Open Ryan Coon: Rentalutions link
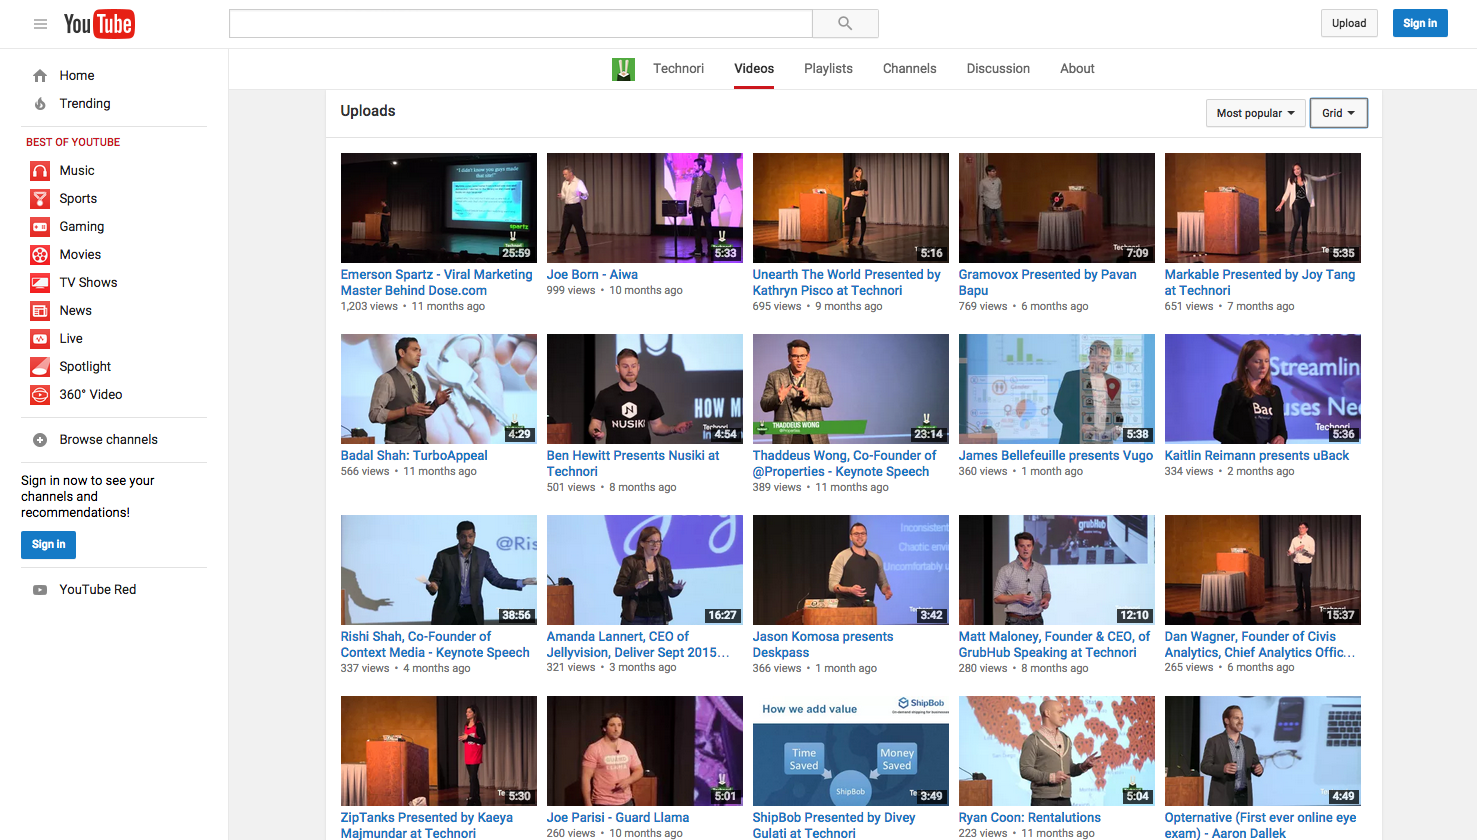This screenshot has height=840, width=1477. click(x=1030, y=818)
